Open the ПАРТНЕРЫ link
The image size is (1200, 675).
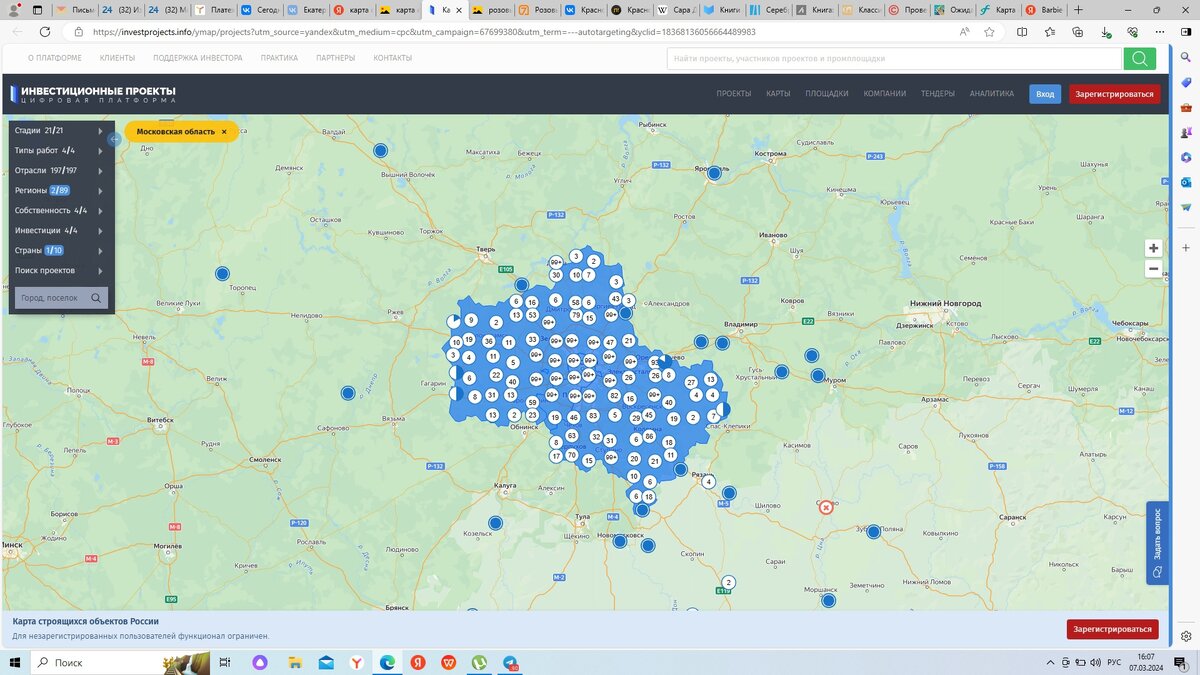pyautogui.click(x=336, y=58)
